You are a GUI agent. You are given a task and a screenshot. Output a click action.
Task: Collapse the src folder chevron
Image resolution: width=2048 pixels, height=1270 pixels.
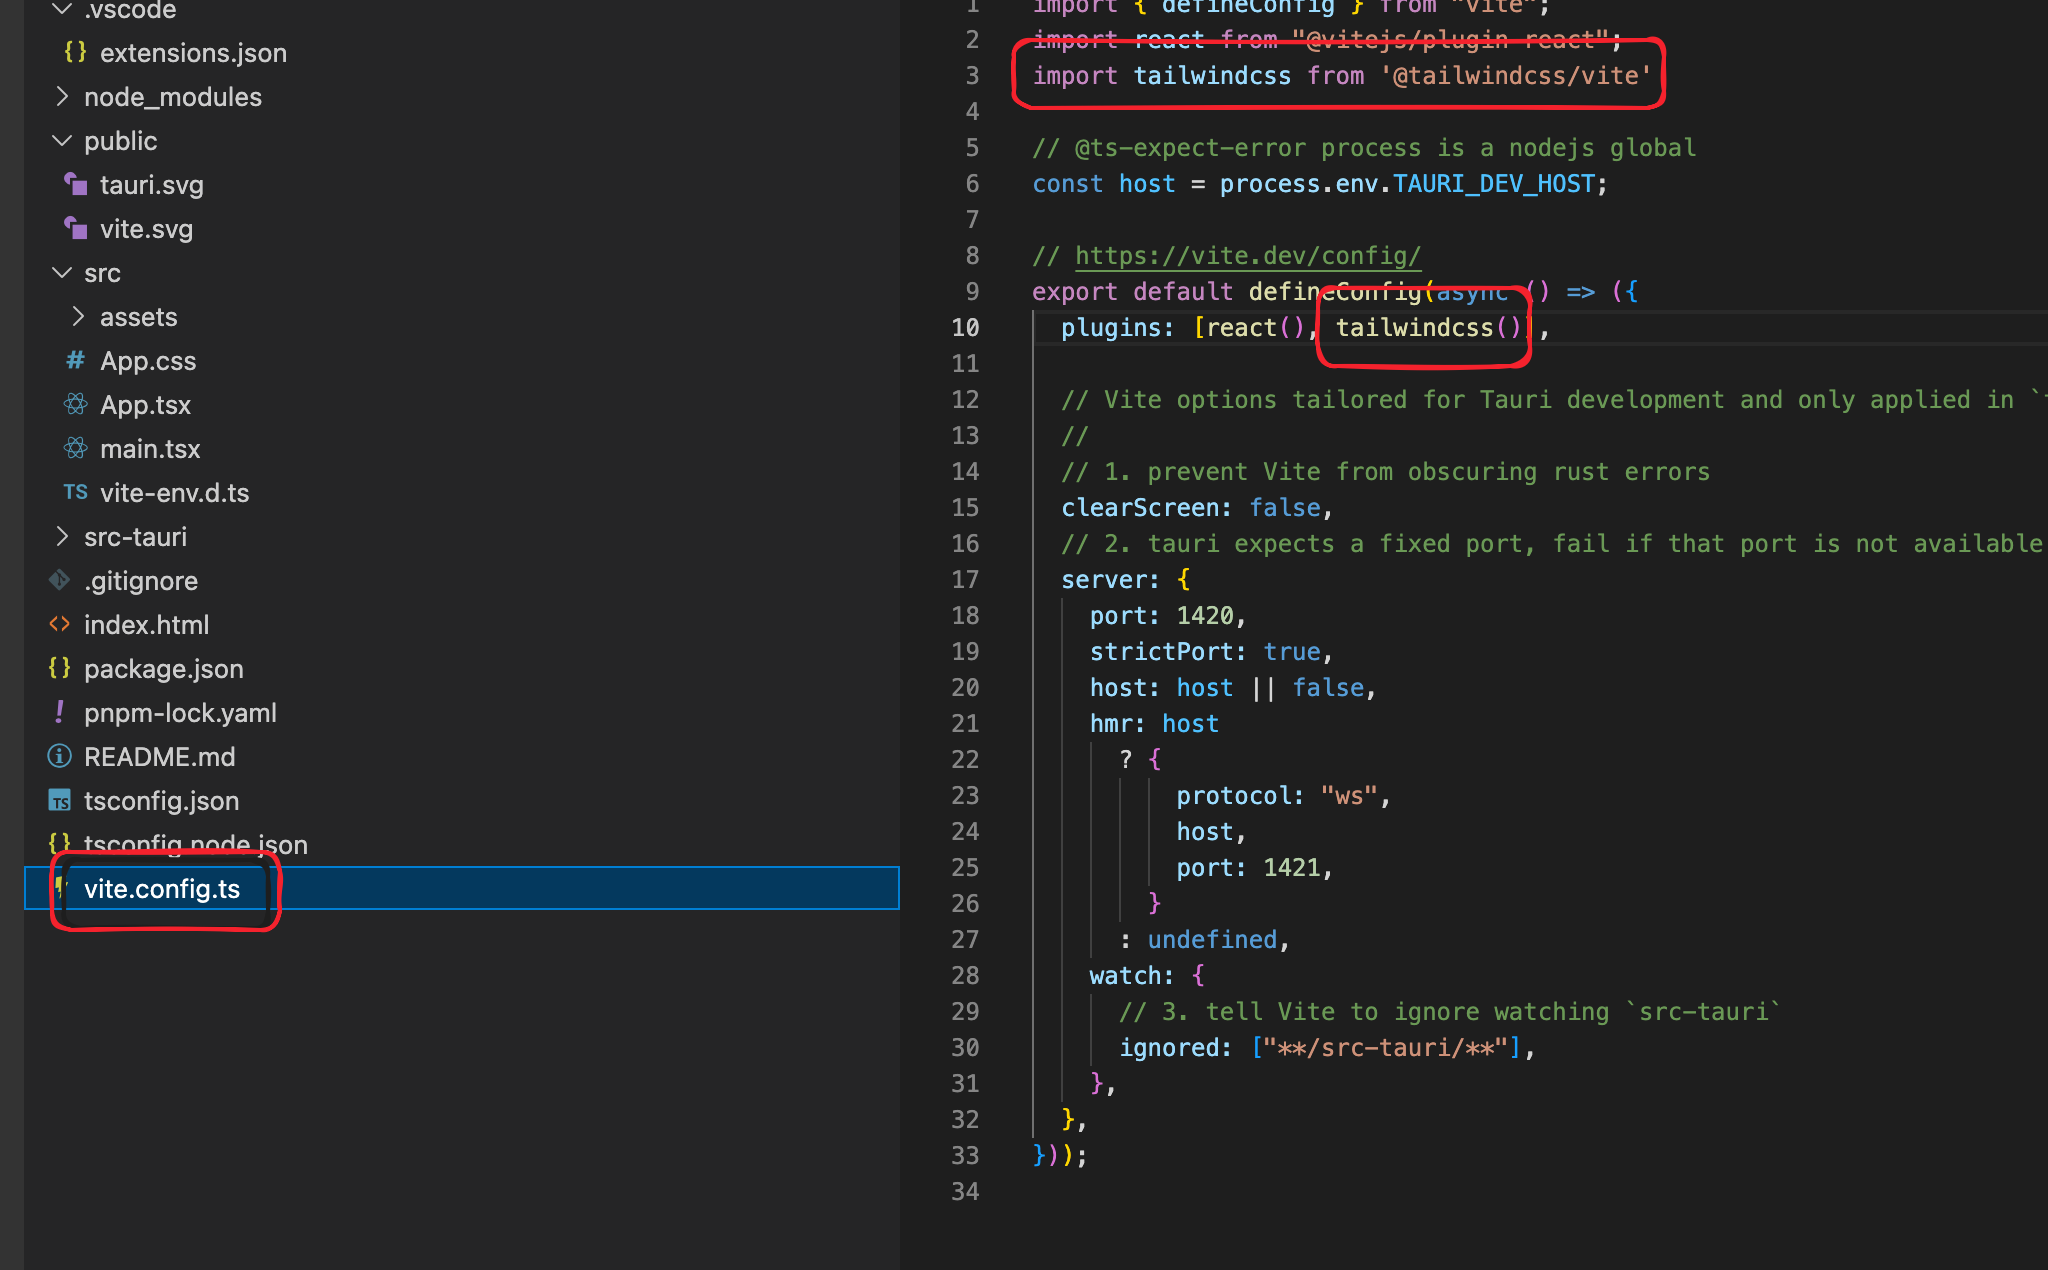click(62, 272)
